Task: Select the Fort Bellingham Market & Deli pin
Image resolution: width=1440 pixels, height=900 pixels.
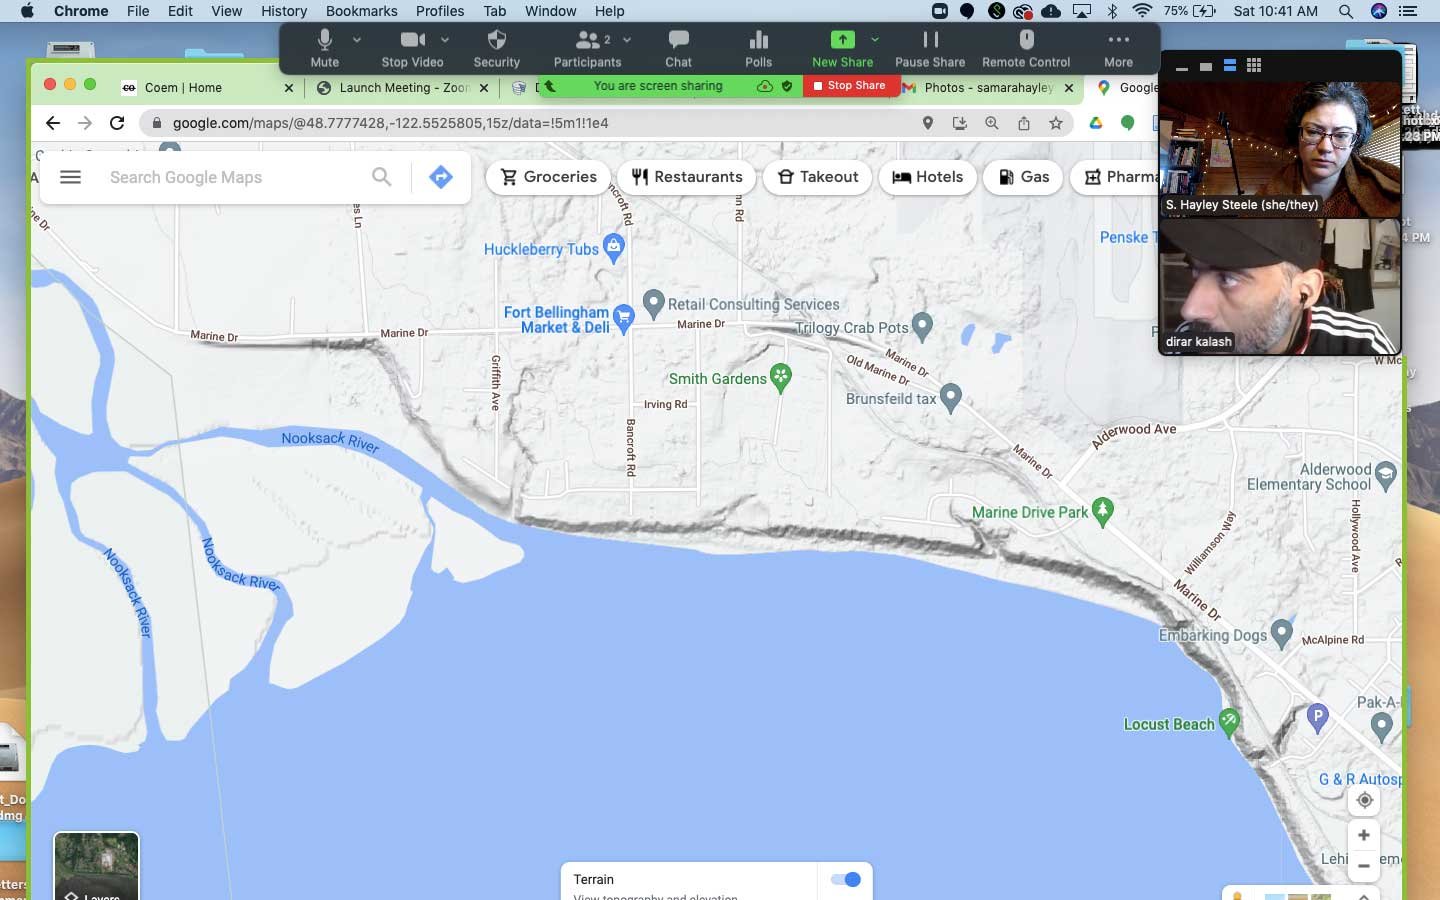Action: click(x=624, y=317)
